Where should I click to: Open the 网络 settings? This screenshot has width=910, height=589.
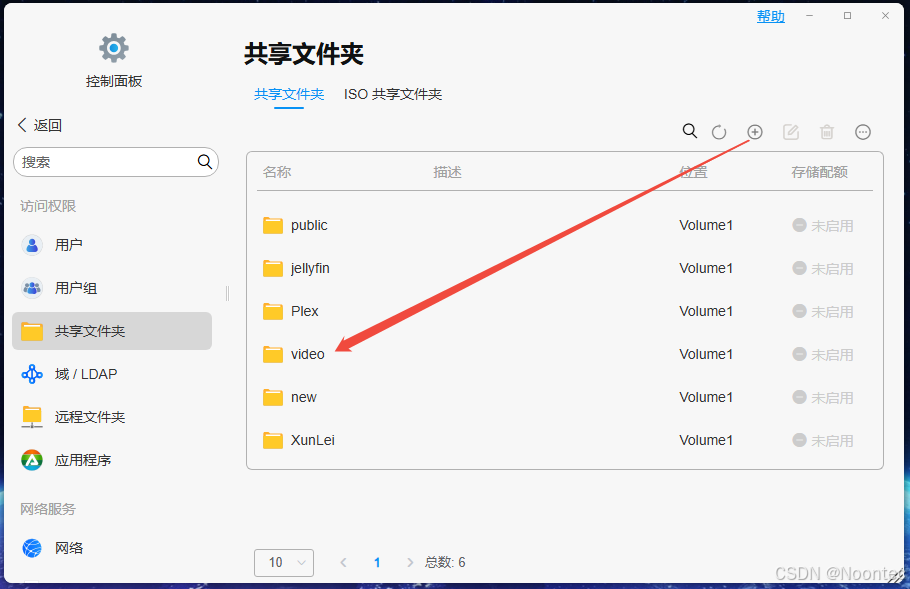coord(111,548)
